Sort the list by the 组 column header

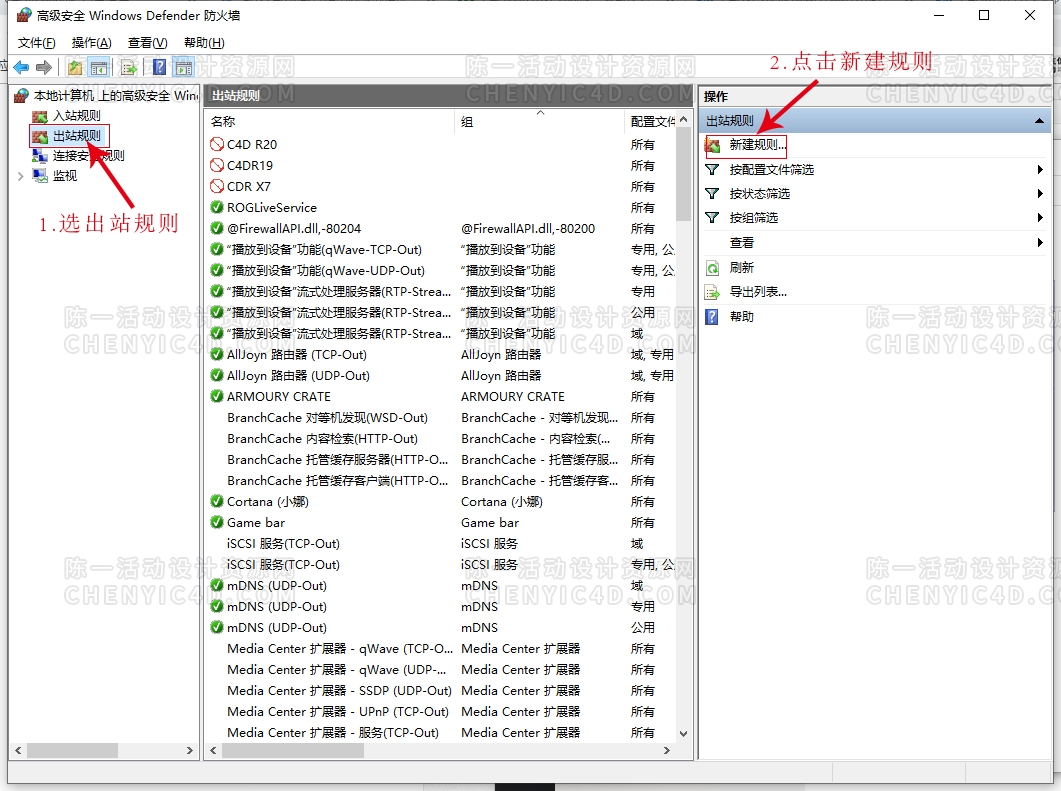[x=539, y=122]
